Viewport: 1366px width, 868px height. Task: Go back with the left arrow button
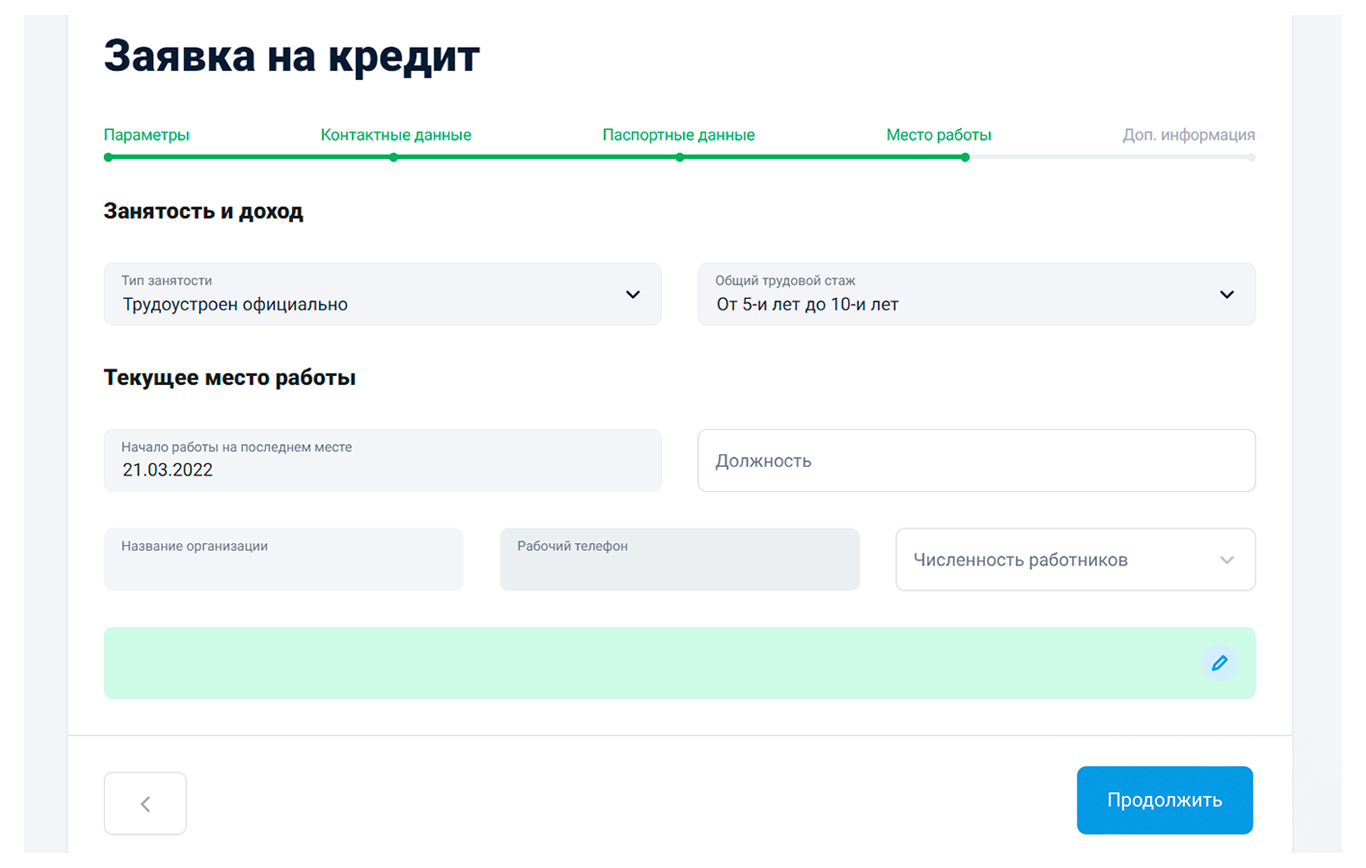tap(145, 803)
